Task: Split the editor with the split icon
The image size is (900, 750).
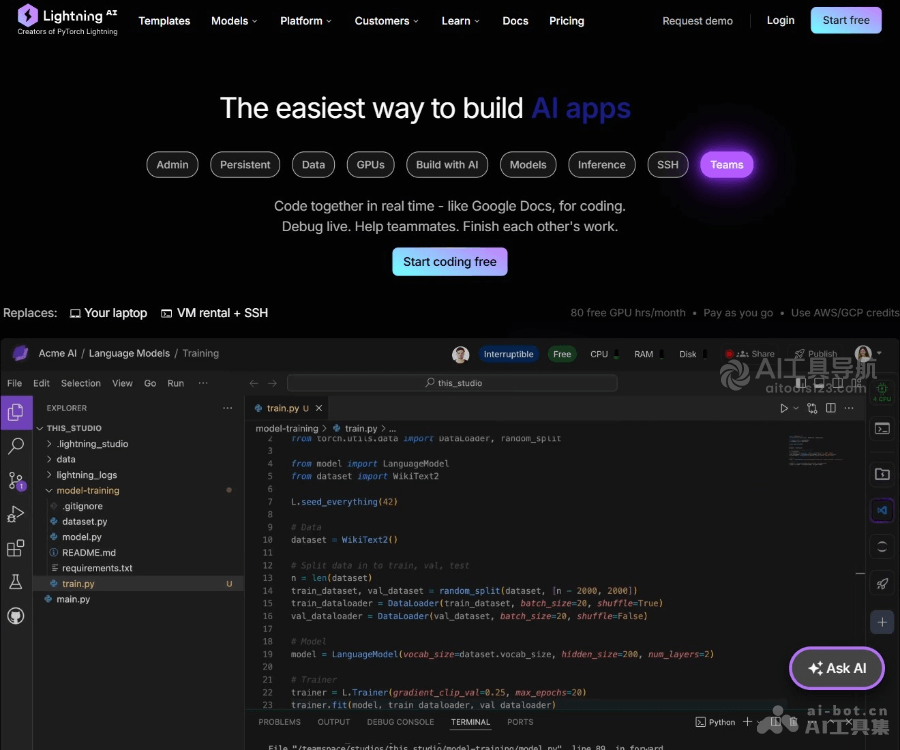Action: tap(831, 408)
